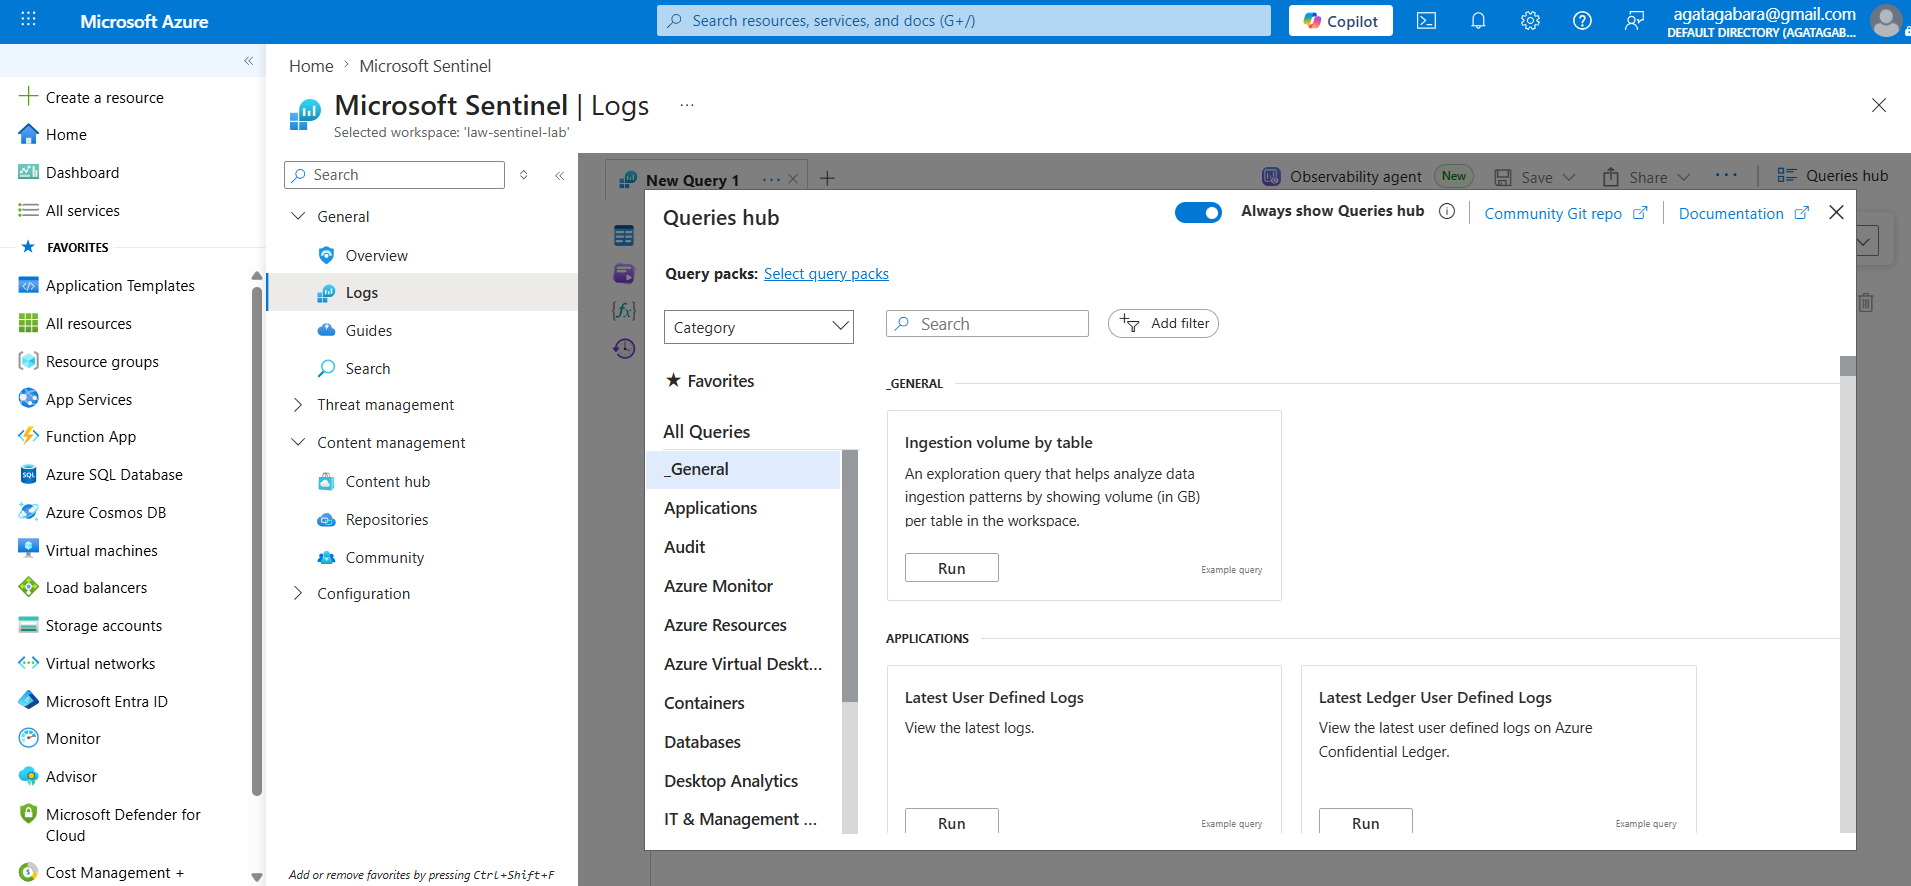Switch to New Query 1 tab
Screen dimensions: 1911x886
point(692,180)
